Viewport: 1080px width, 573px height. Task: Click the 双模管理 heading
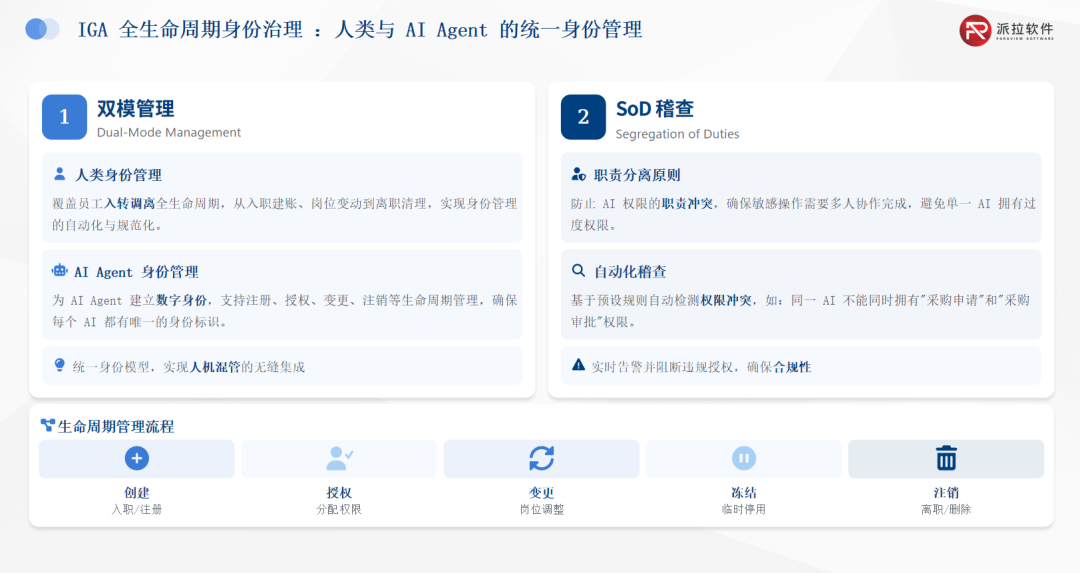pos(136,109)
